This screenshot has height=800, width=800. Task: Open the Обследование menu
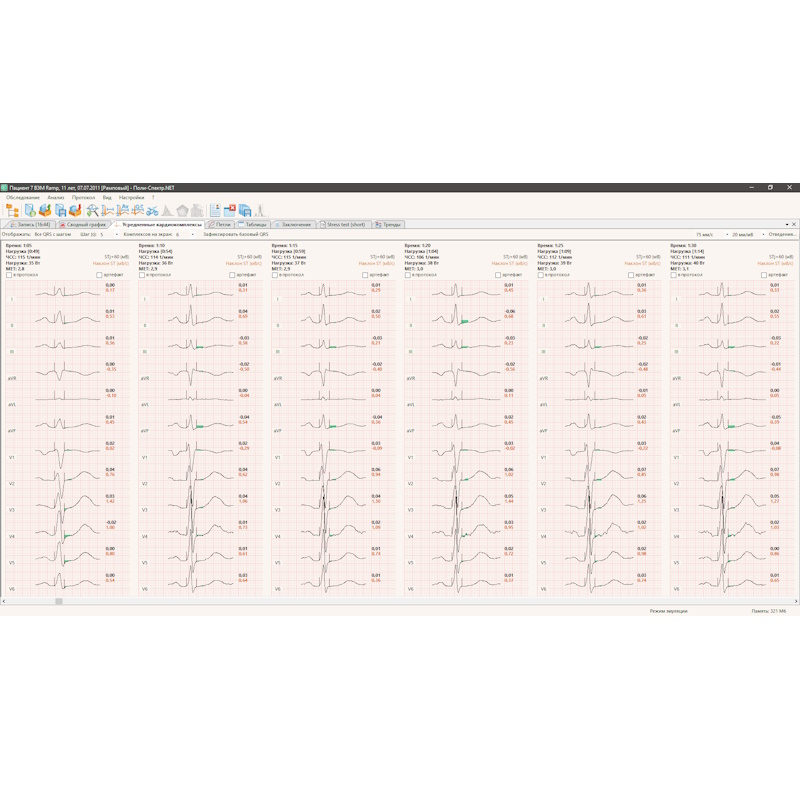click(22, 197)
